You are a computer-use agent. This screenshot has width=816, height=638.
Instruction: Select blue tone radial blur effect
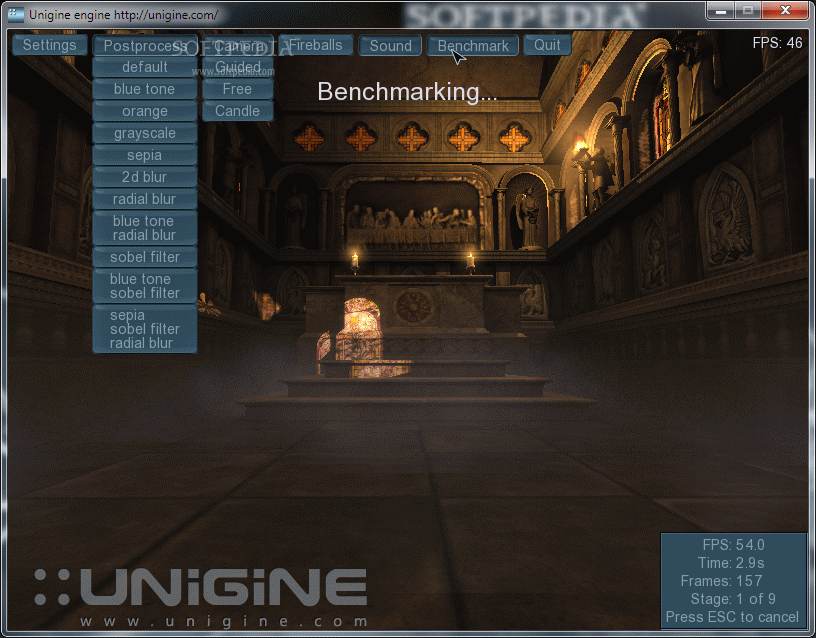click(145, 228)
